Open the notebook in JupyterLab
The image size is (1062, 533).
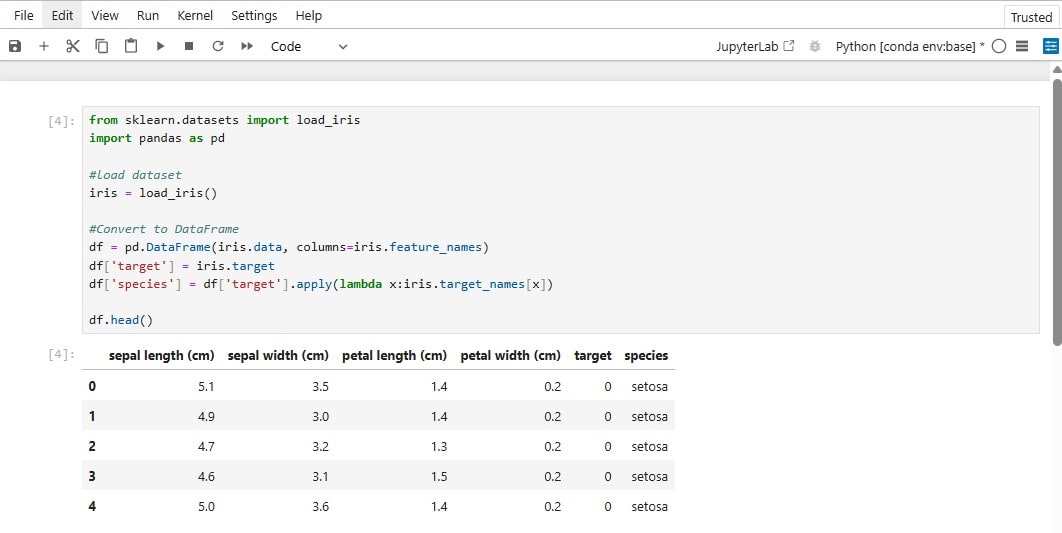pos(755,46)
